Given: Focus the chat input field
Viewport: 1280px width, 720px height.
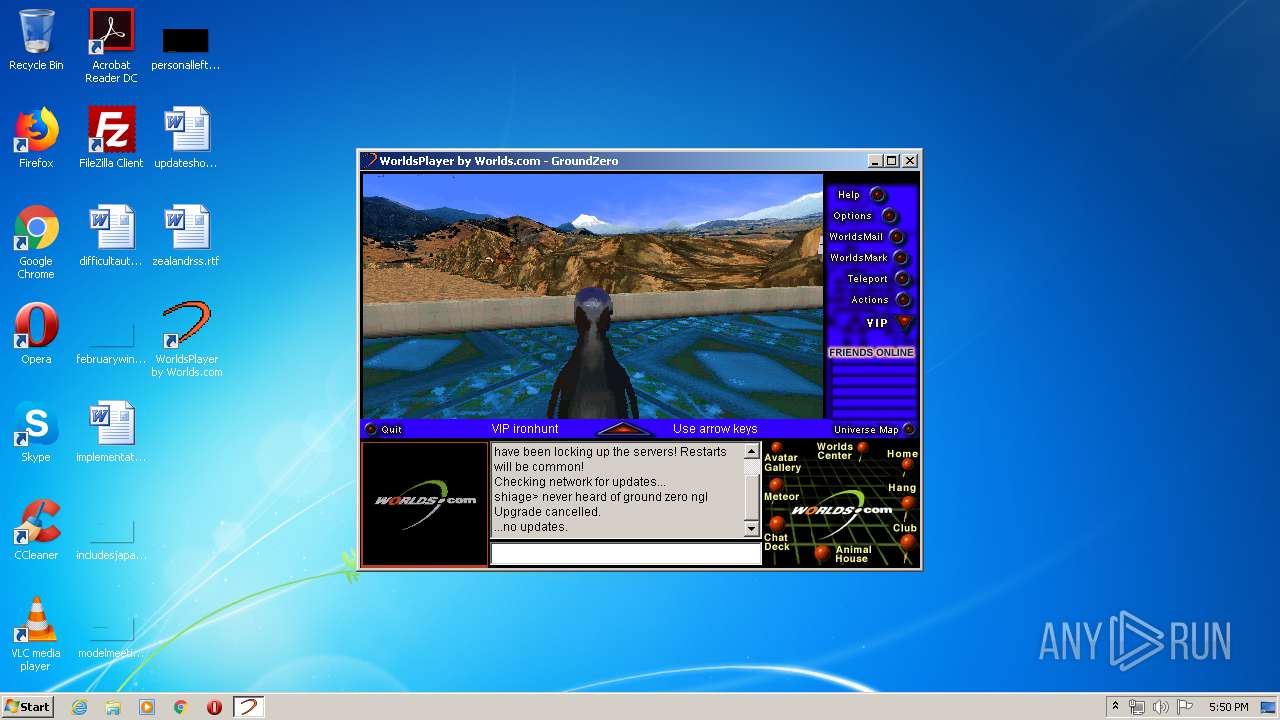Looking at the screenshot, I should coord(626,554).
